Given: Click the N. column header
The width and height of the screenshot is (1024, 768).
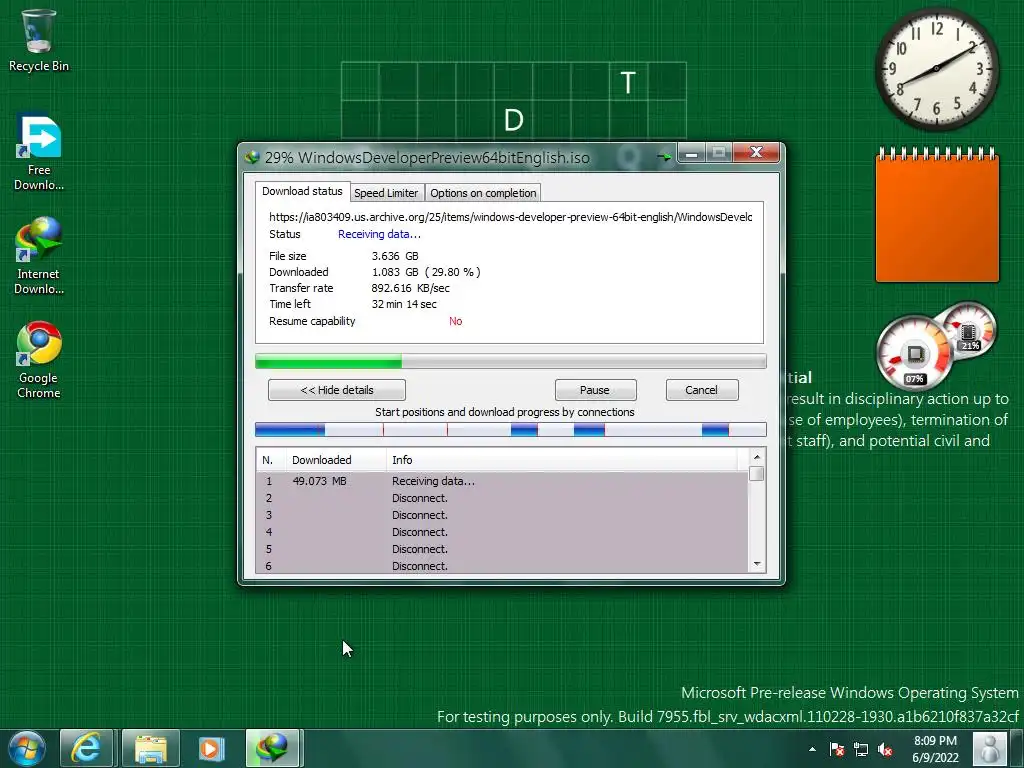Looking at the screenshot, I should pos(271,460).
